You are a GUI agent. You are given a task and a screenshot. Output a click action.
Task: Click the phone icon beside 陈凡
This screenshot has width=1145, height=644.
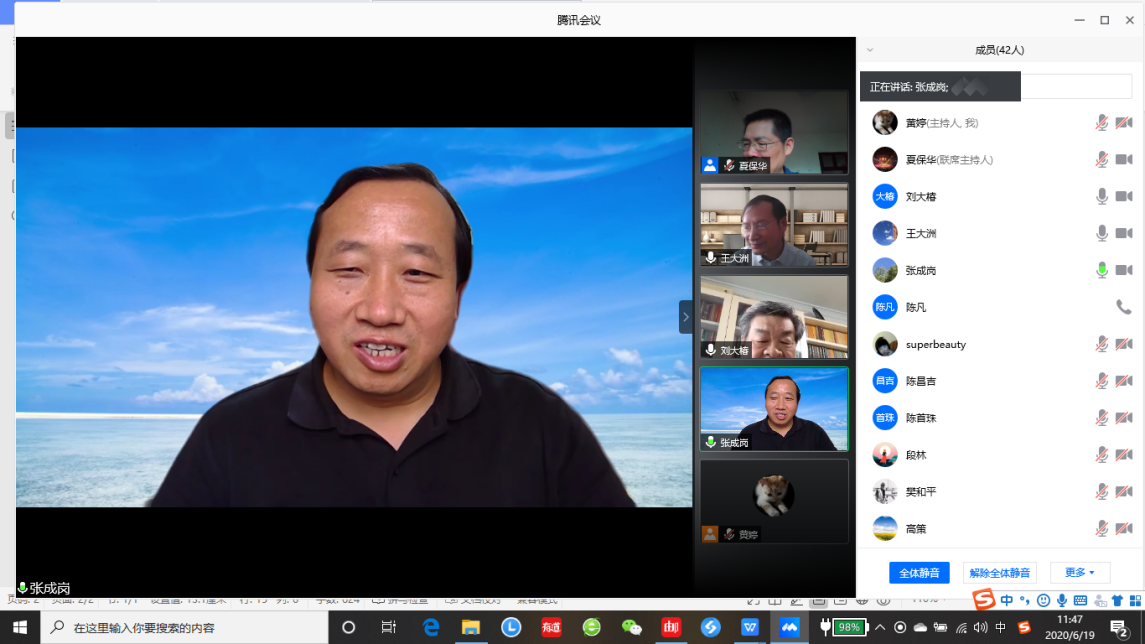(1124, 308)
